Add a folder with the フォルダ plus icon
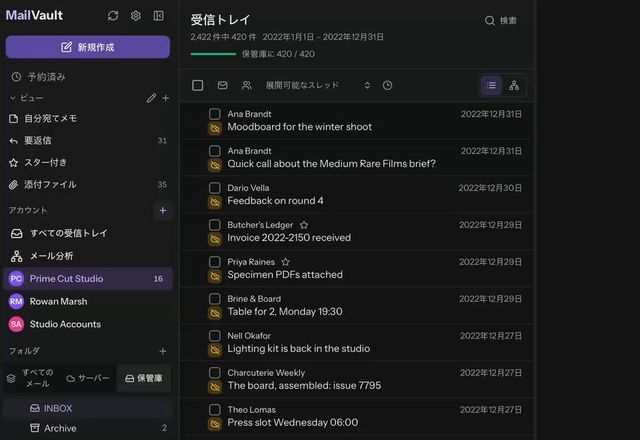The image size is (640, 440). tap(163, 351)
